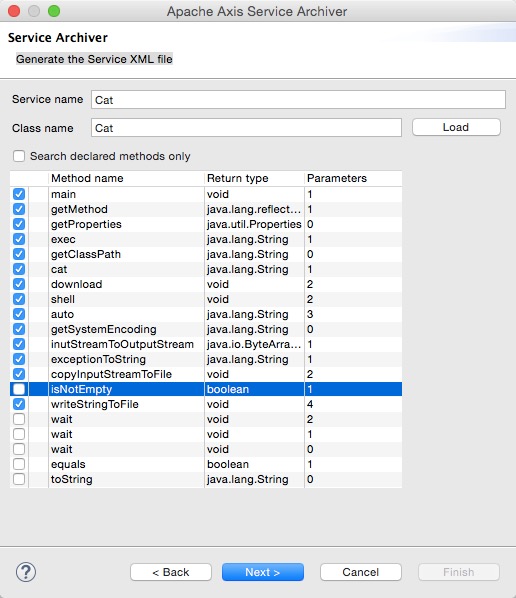516x598 pixels.
Task: Select the getClassPath method name
Action: 86,254
